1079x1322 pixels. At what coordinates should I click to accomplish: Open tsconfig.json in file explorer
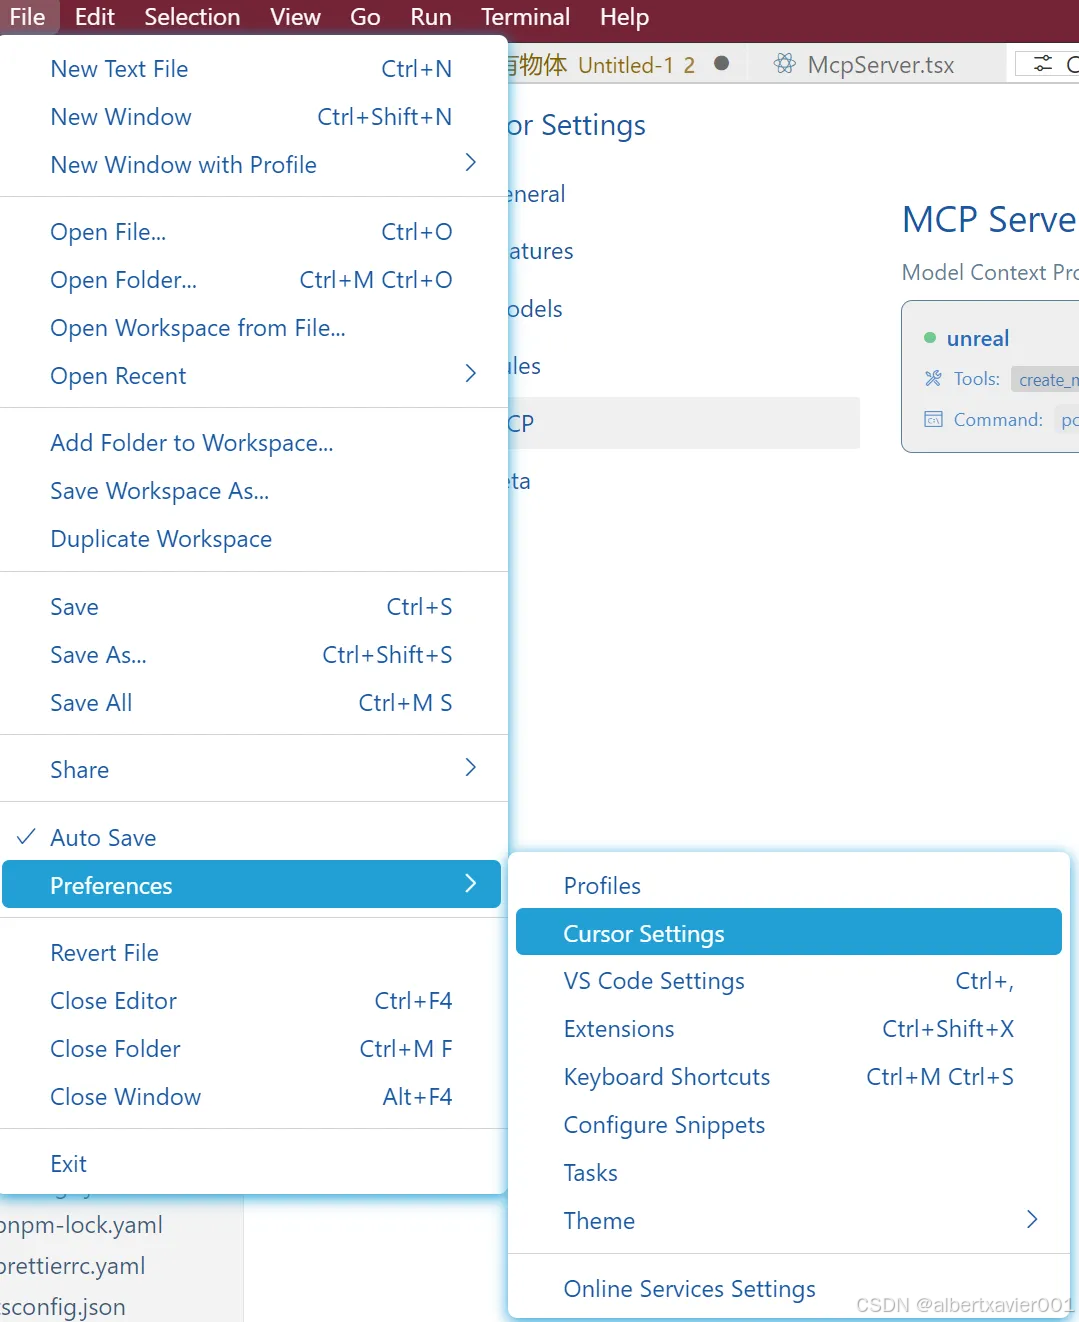(63, 1307)
